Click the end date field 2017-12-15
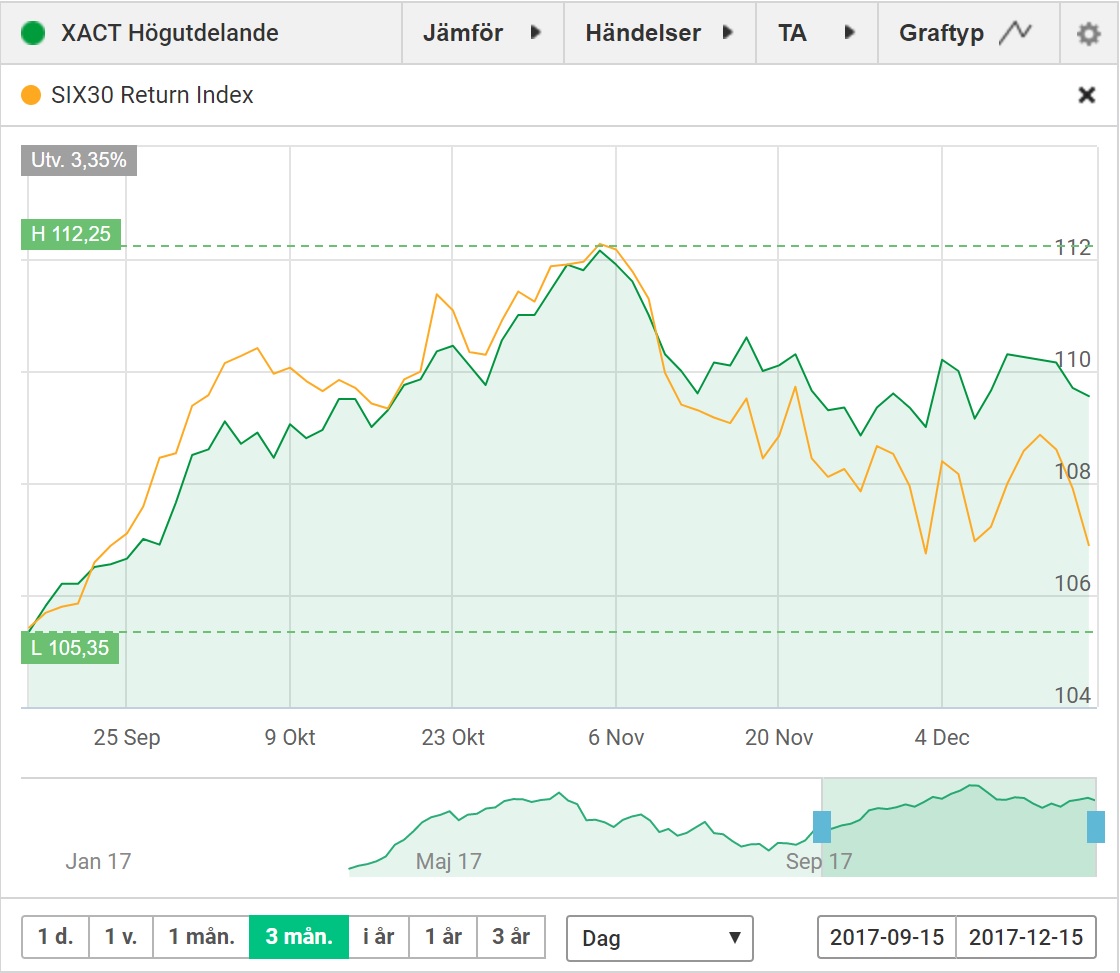 click(x=1025, y=937)
